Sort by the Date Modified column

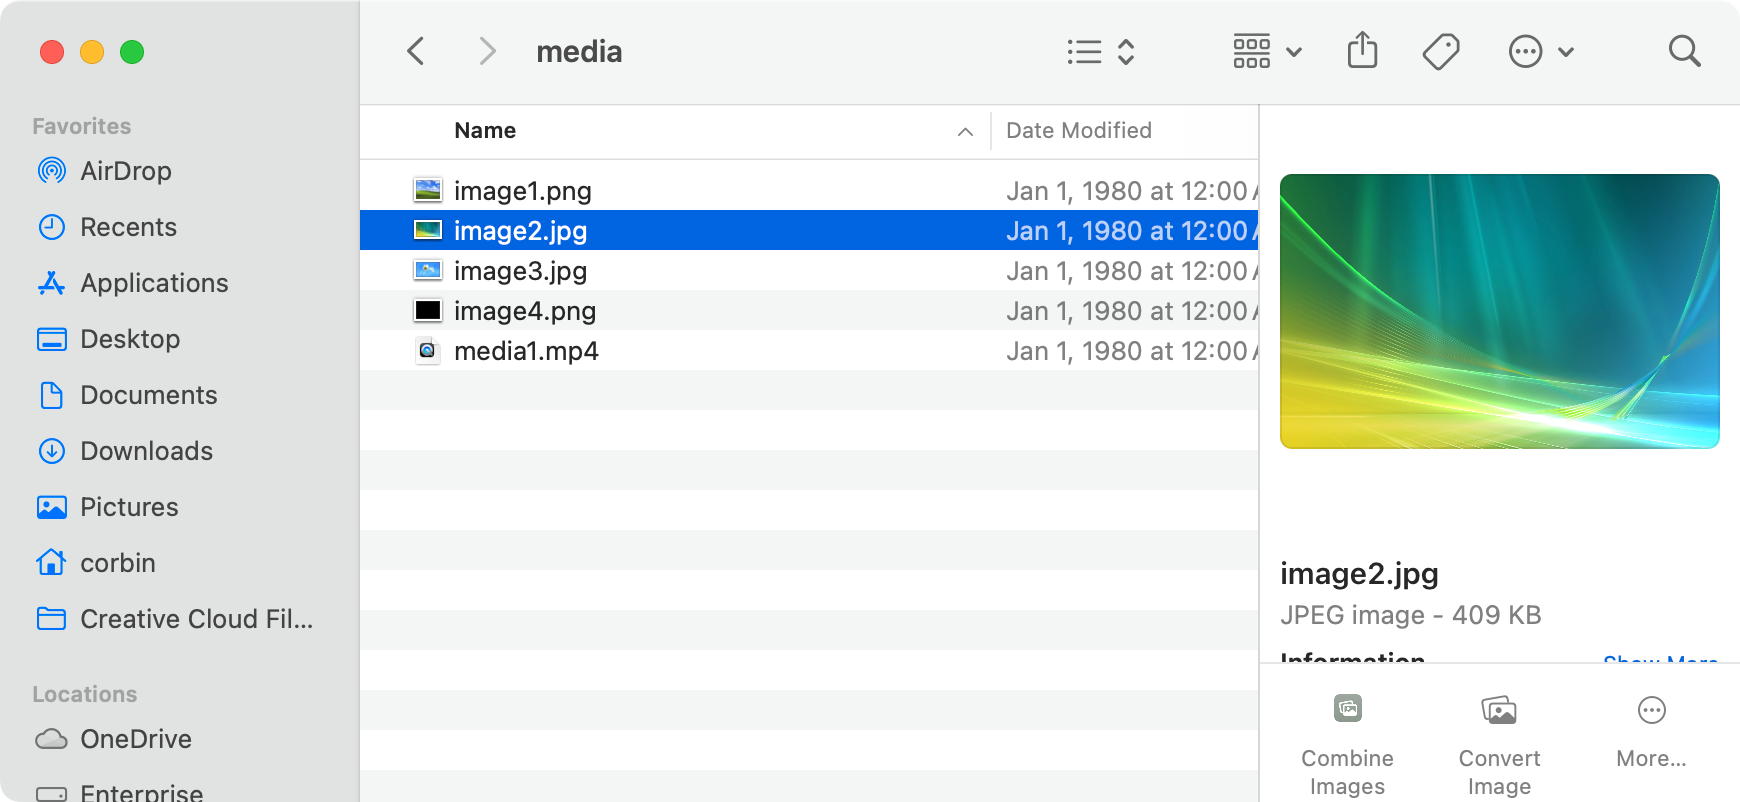[1079, 130]
